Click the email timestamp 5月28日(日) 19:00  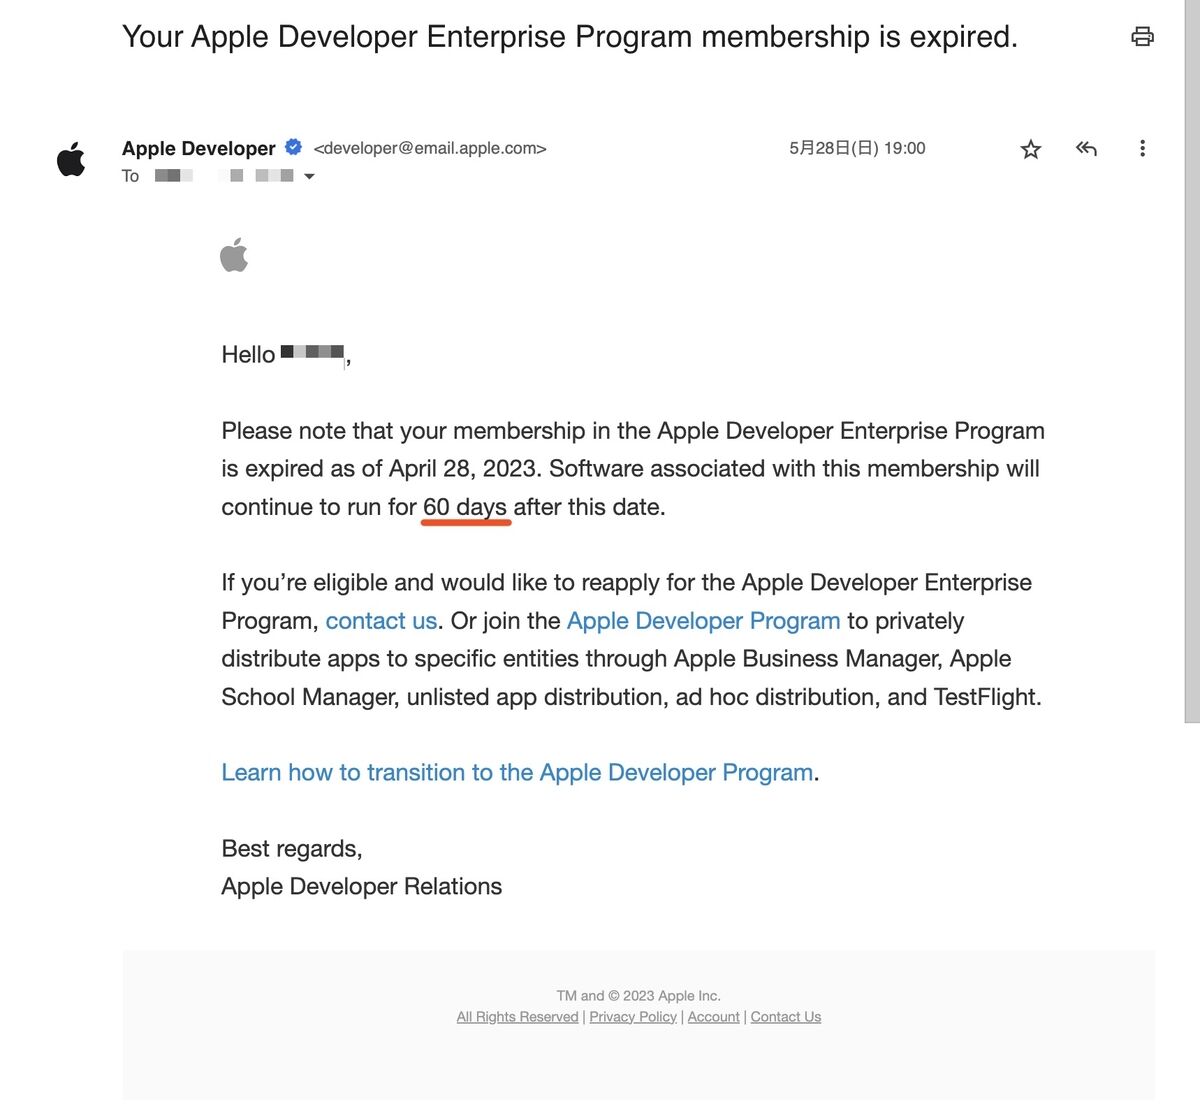click(857, 148)
